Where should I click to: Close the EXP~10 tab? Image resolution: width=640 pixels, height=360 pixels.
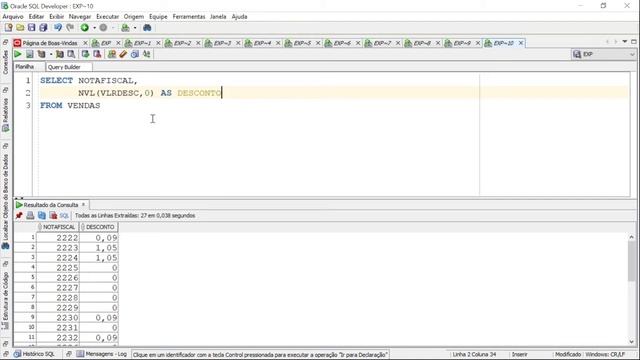pos(521,43)
